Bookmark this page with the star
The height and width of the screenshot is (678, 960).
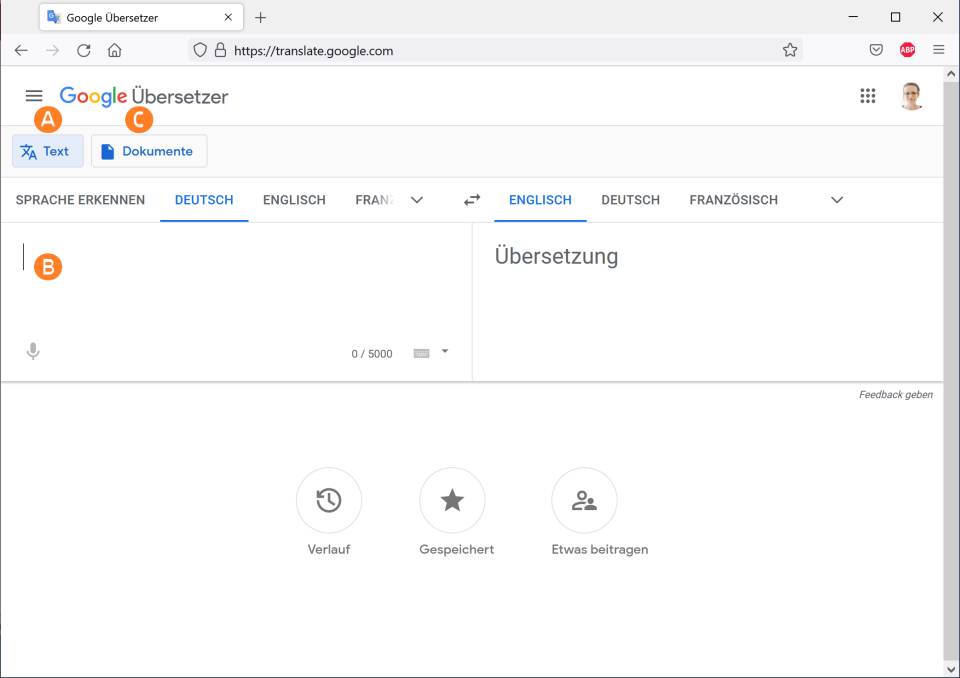790,50
